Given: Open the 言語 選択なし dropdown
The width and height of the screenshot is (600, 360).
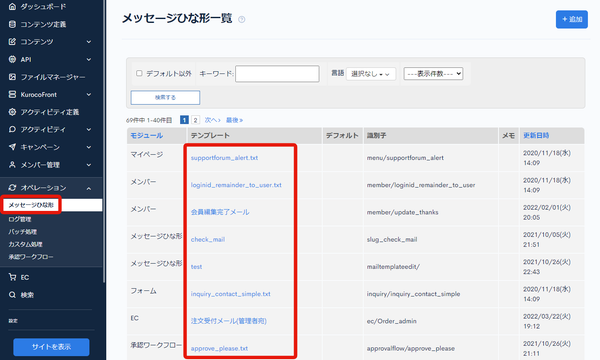Looking at the screenshot, I should (x=370, y=74).
